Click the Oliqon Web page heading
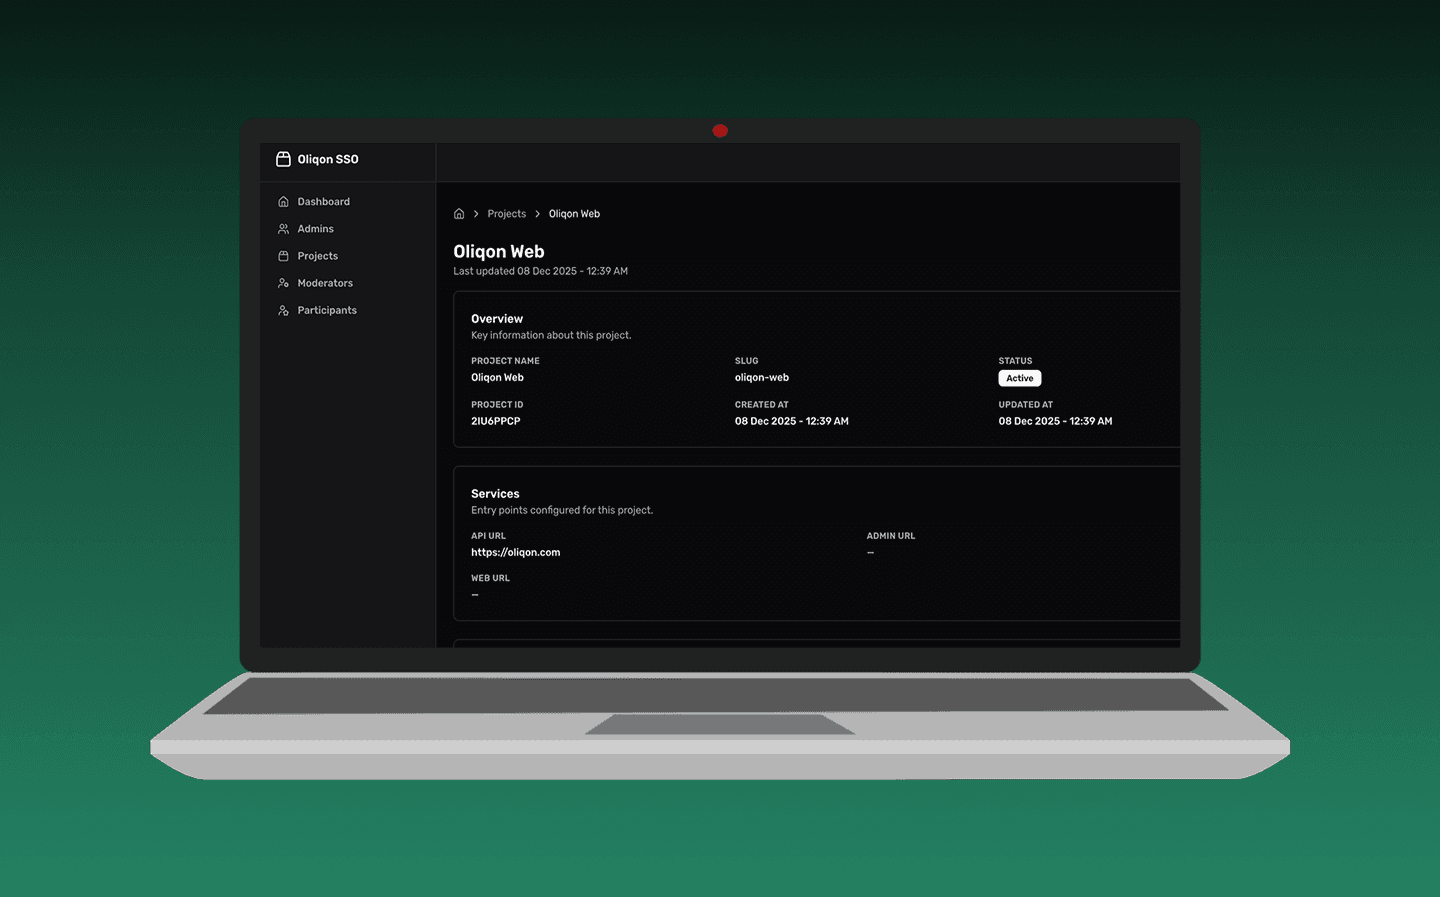Screen dimensions: 1440x897 pos(499,252)
